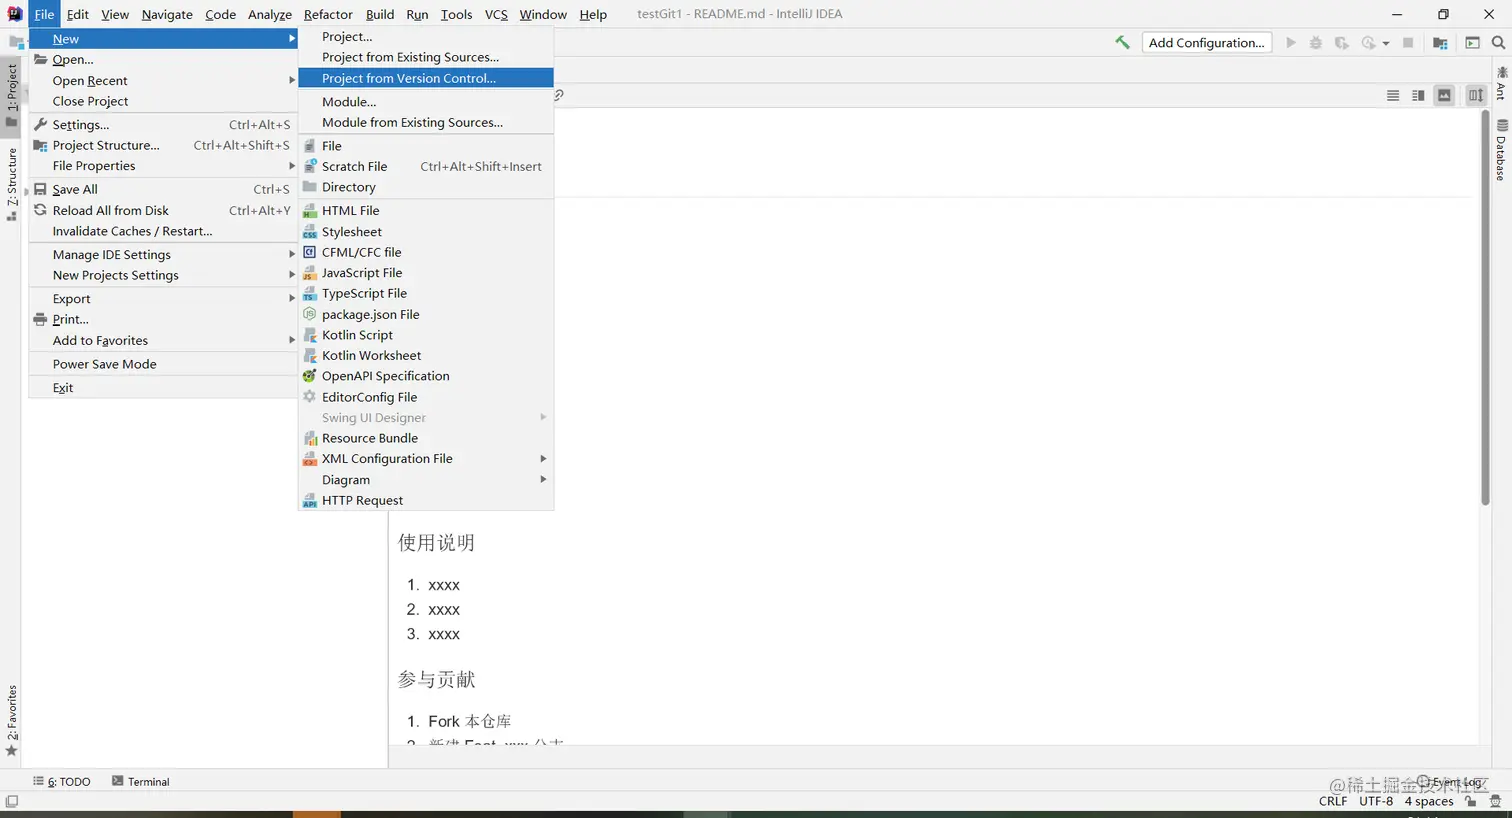1512x818 pixels.
Task: Choose Project from Existing Sources
Action: coord(426,57)
